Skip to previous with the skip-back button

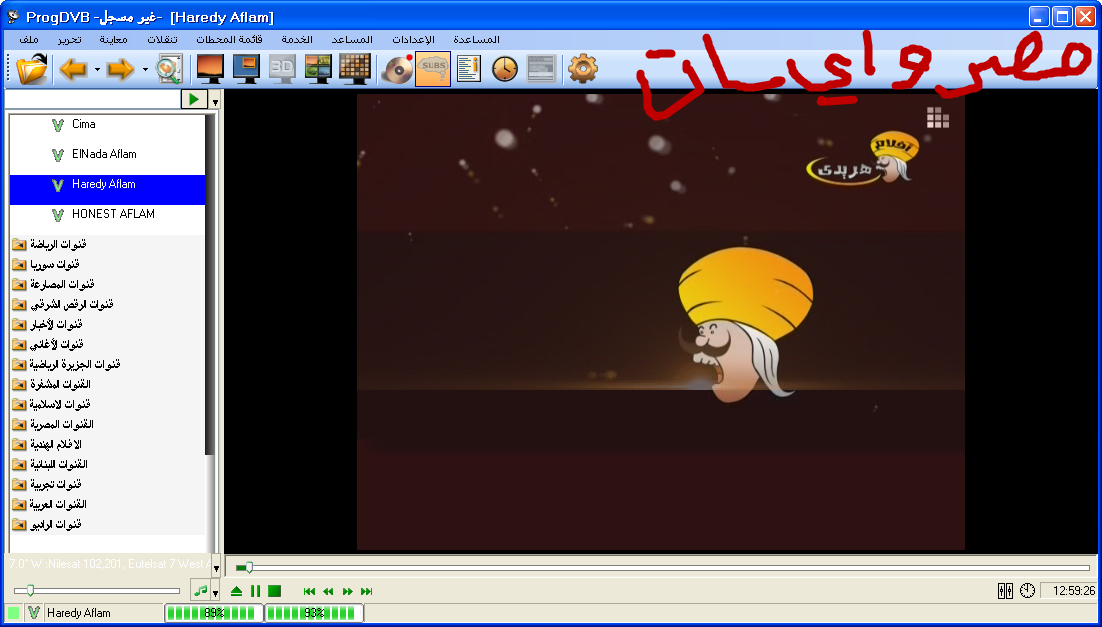tap(309, 592)
